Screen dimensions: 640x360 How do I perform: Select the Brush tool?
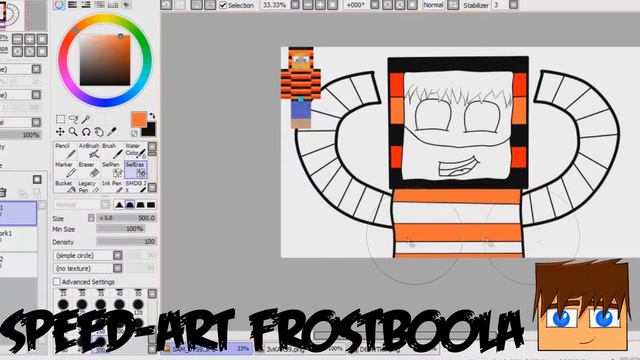click(x=112, y=151)
